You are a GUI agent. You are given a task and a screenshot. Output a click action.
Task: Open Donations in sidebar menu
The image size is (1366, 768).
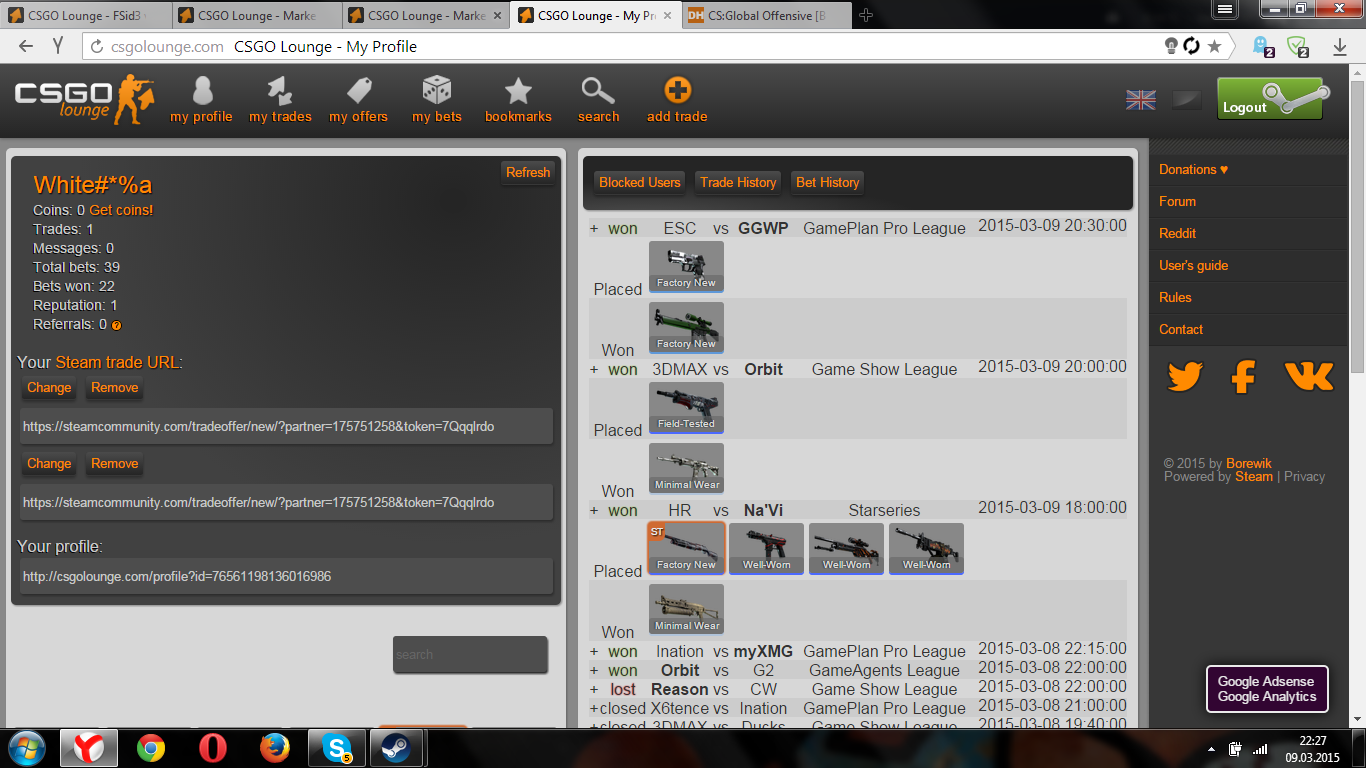point(1193,169)
